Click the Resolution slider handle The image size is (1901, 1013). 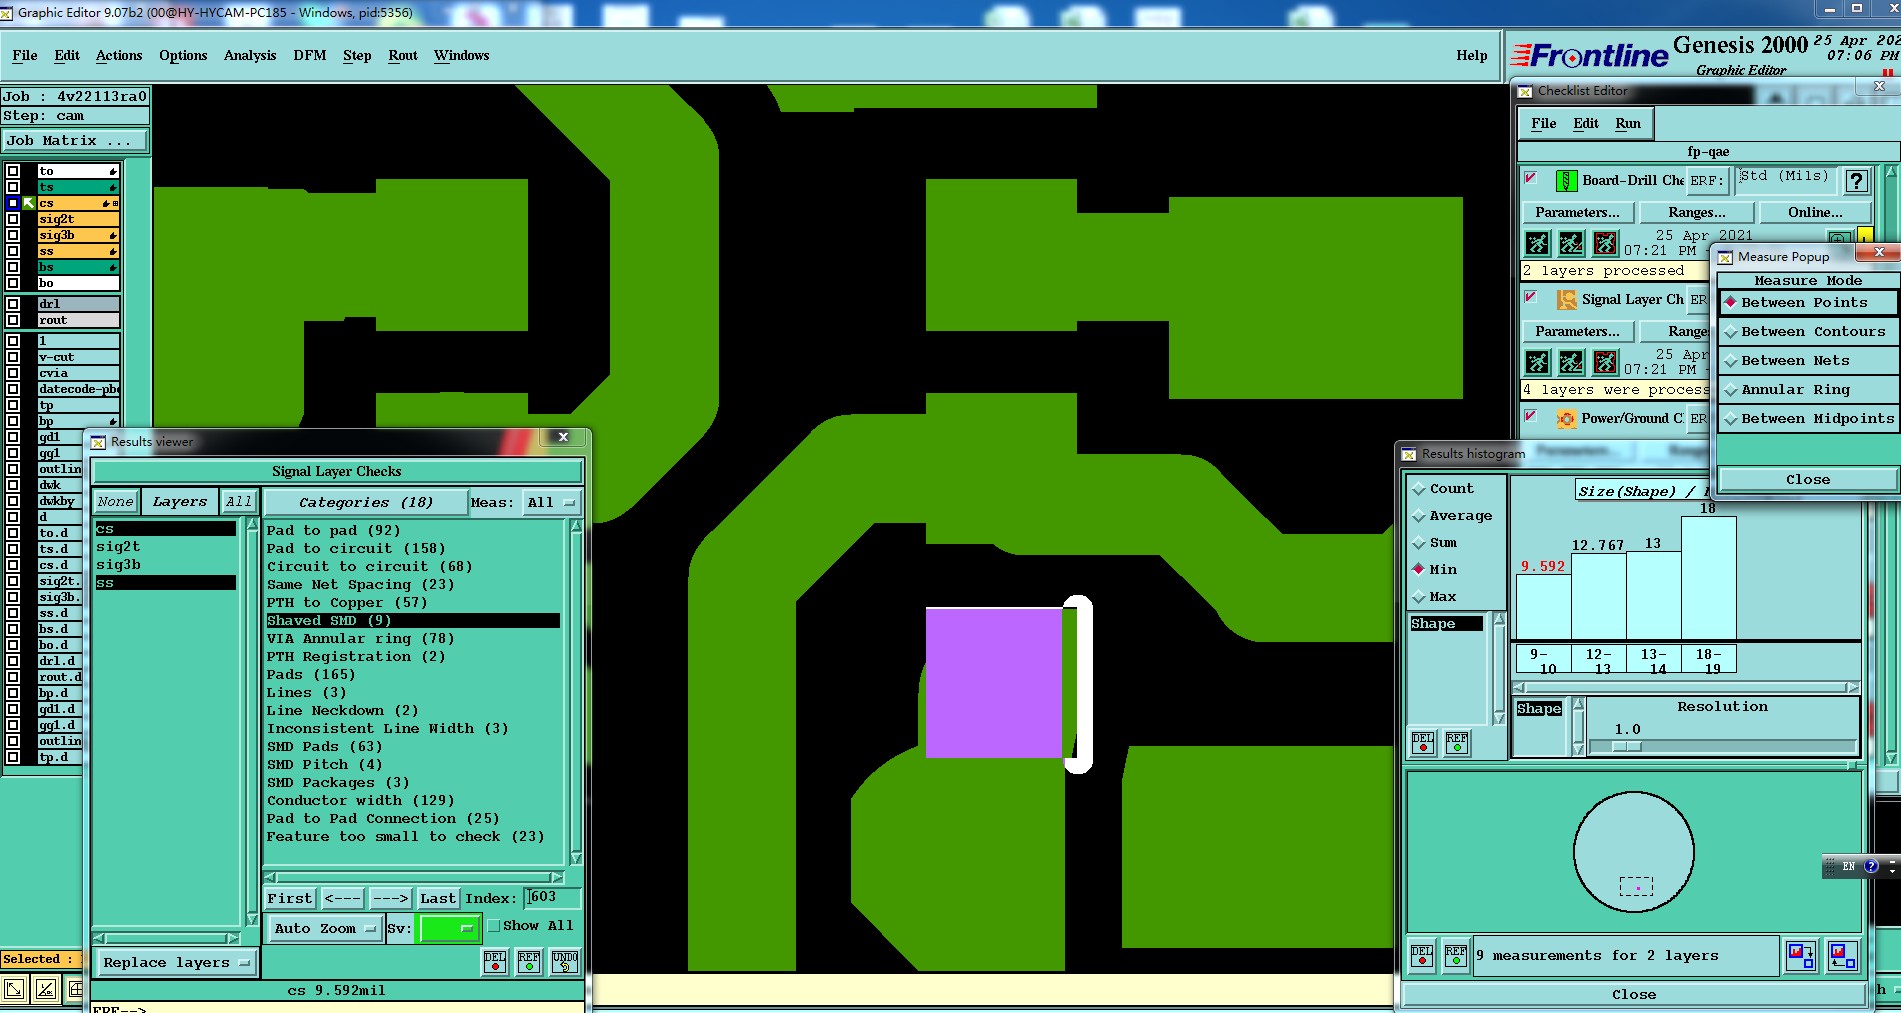(x=1626, y=747)
